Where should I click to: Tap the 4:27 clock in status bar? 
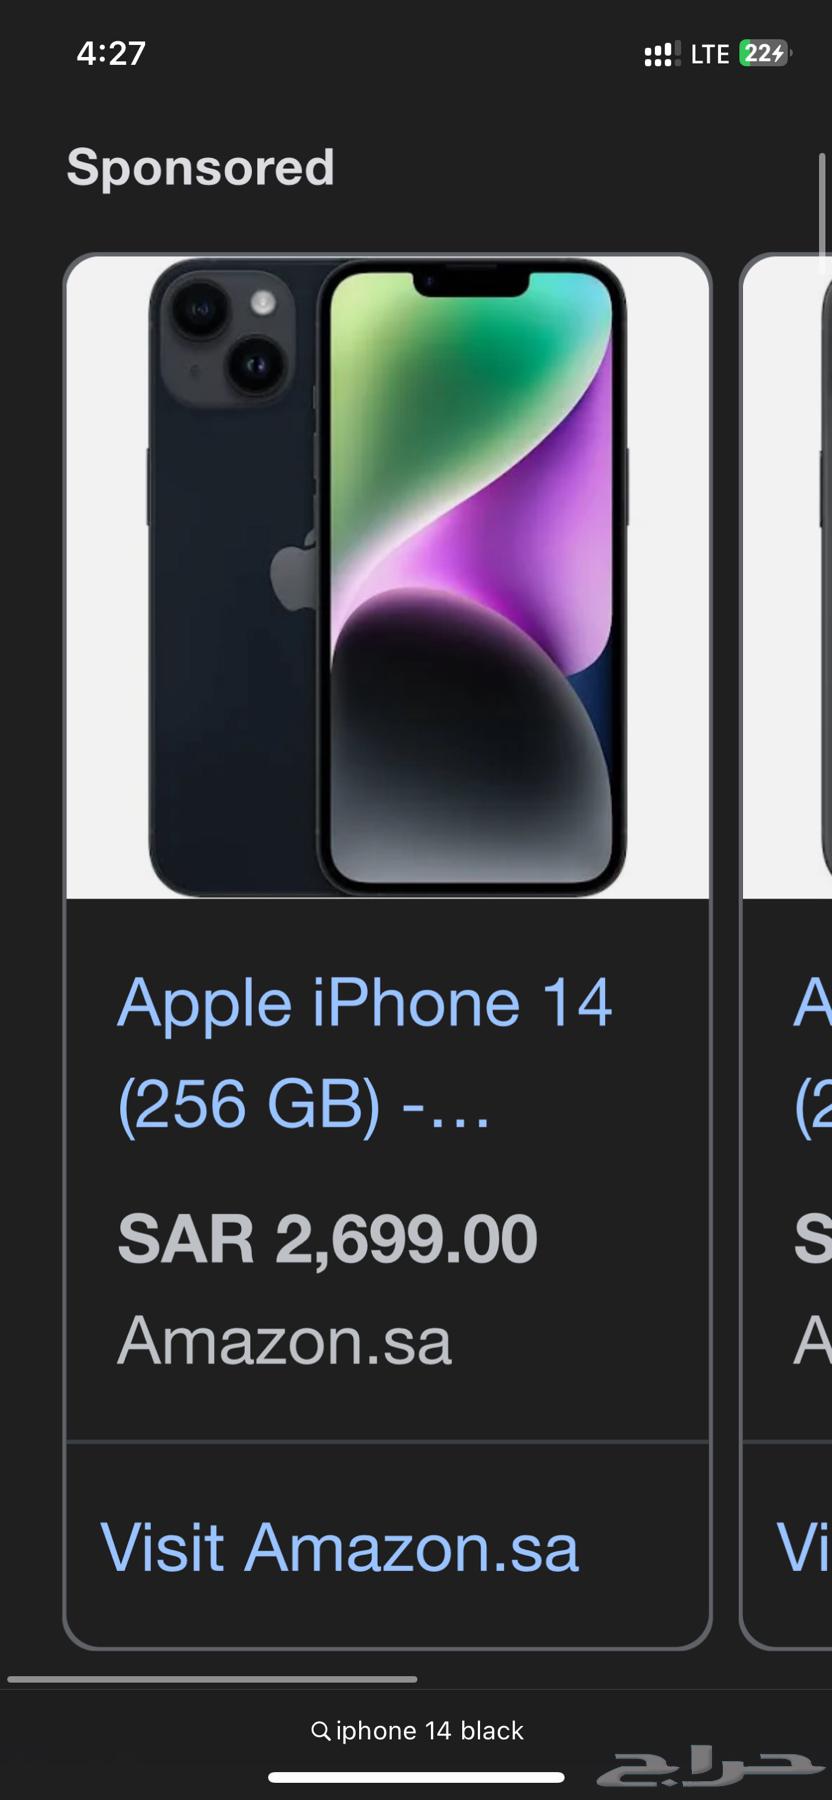pos(113,54)
